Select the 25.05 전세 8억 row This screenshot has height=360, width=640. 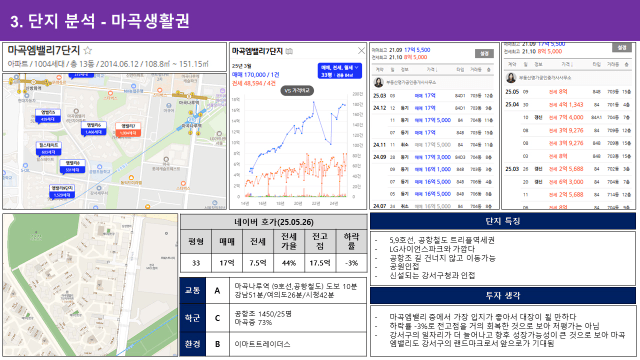coord(568,92)
